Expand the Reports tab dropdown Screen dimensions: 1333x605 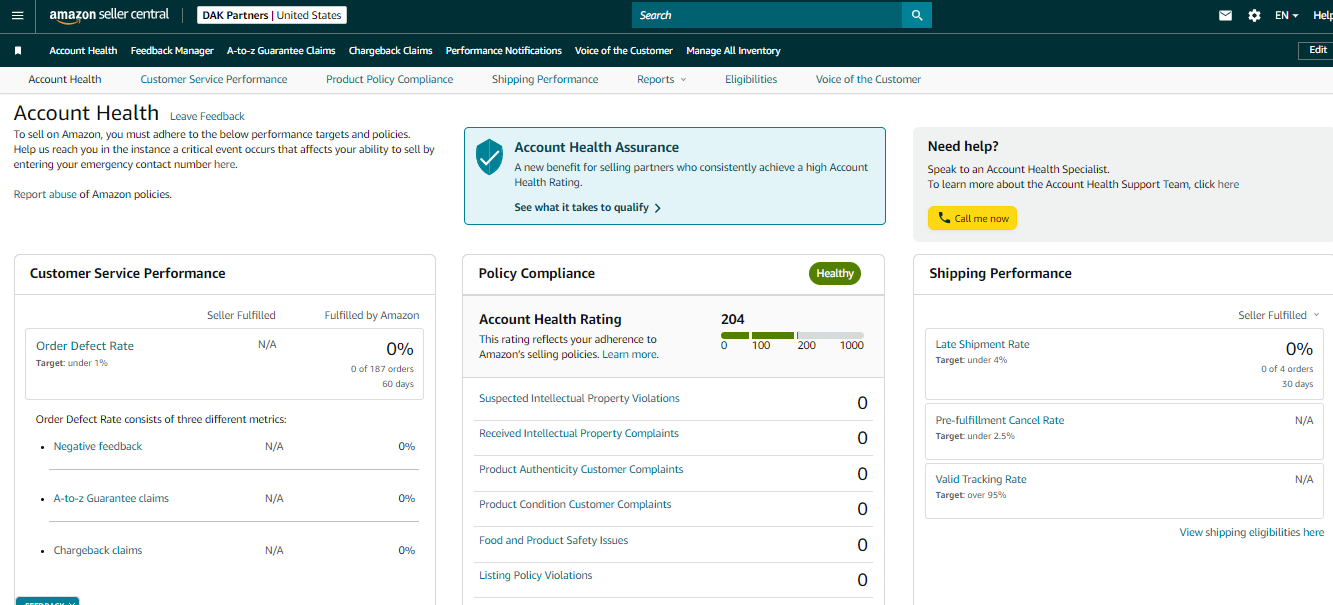point(662,79)
